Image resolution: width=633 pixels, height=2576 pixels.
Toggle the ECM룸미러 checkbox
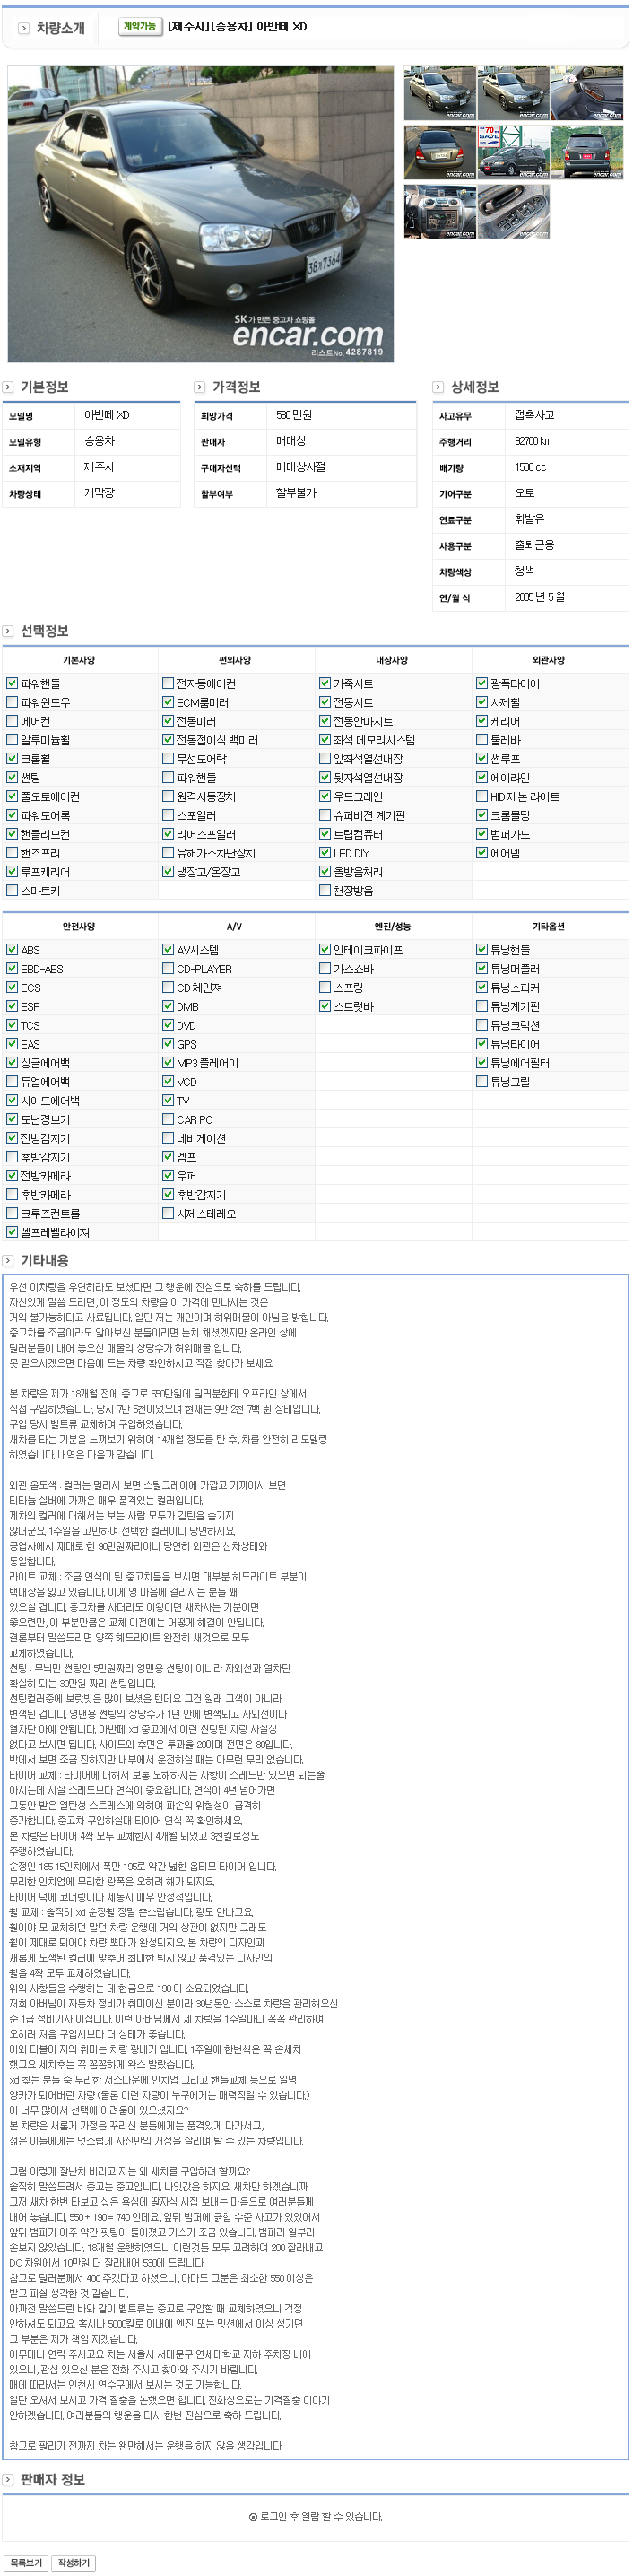pos(168,702)
